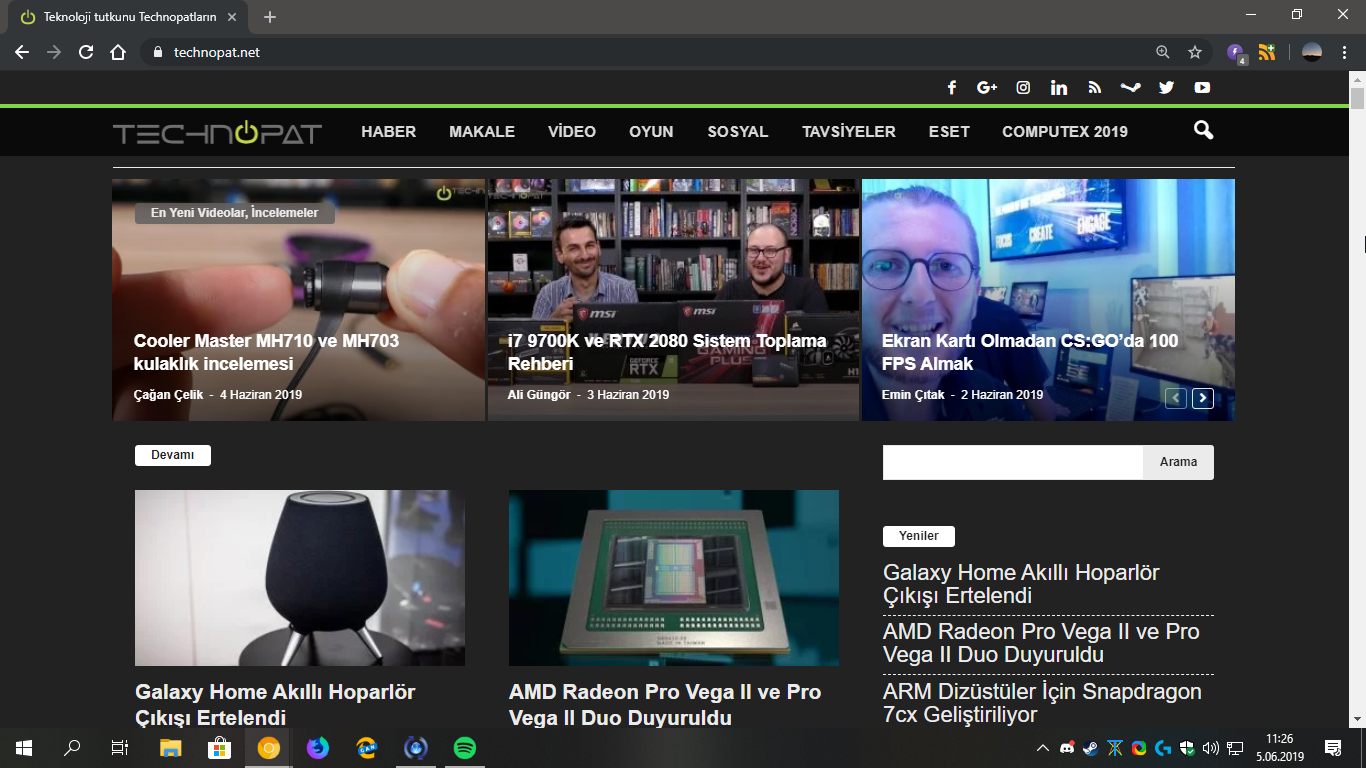Screen dimensions: 1366x768
Task: Open ARM Dizüstüler Snapdragon 7cx article link
Action: pyautogui.click(x=1042, y=703)
